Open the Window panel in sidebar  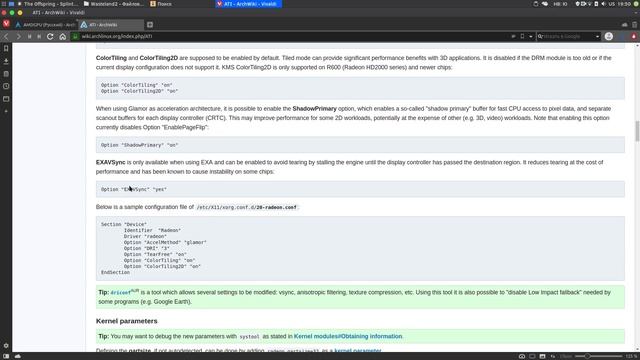pos(6,99)
